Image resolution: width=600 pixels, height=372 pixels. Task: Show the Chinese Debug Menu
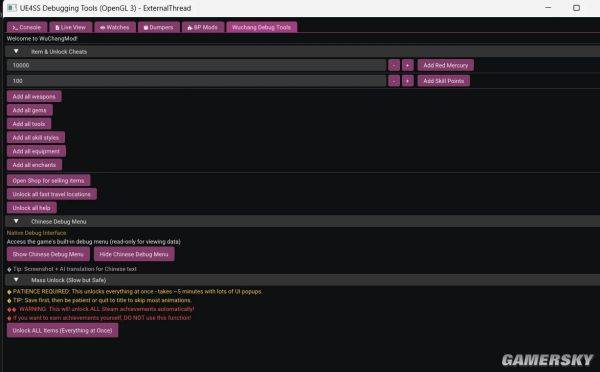click(x=48, y=254)
